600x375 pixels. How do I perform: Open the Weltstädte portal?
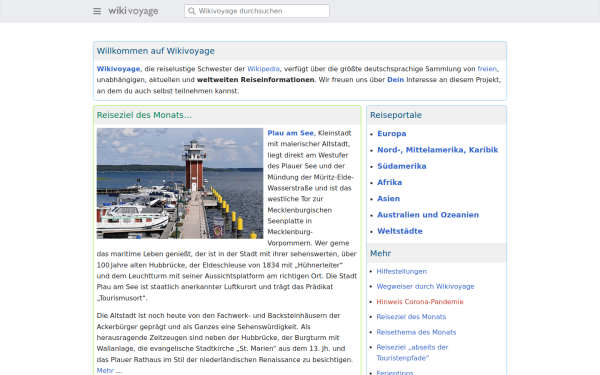tap(400, 231)
